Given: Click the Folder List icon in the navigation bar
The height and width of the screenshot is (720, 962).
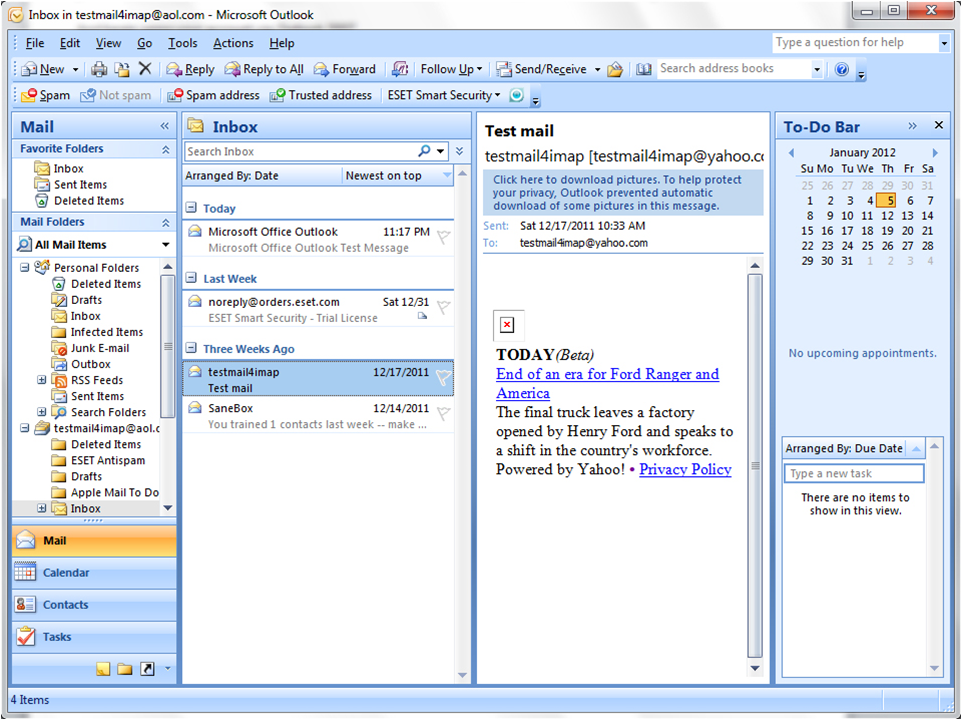Looking at the screenshot, I should tap(125, 668).
